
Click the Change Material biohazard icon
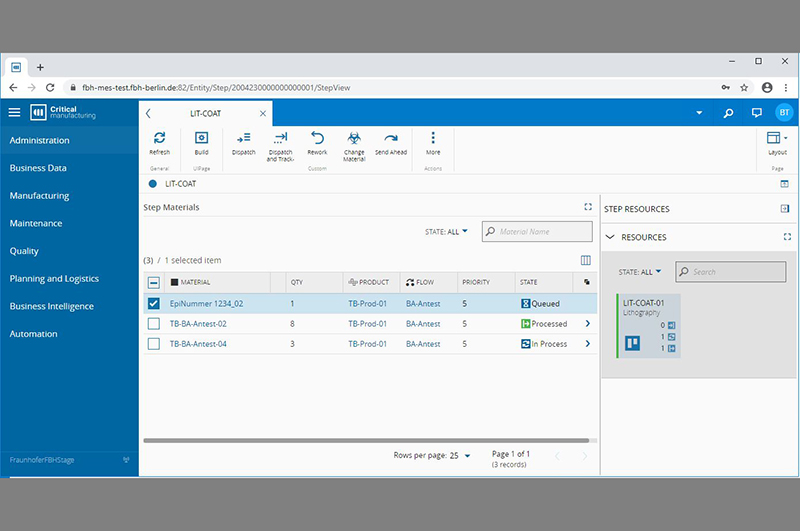pos(354,139)
